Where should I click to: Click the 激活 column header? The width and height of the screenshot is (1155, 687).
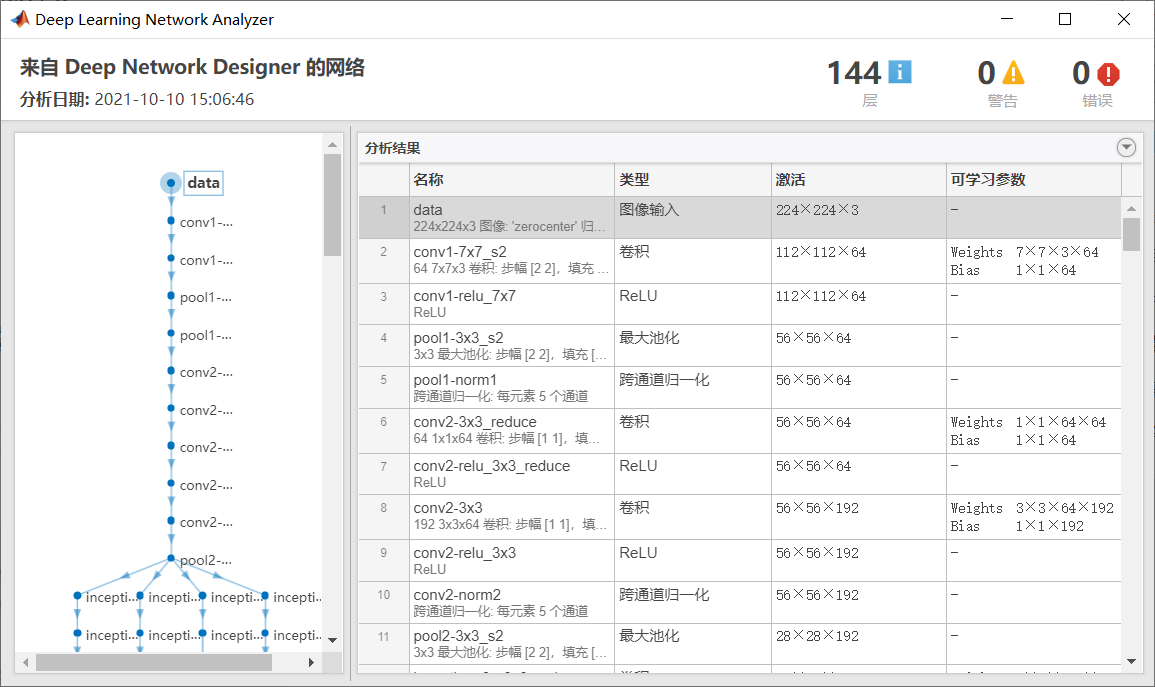point(859,180)
